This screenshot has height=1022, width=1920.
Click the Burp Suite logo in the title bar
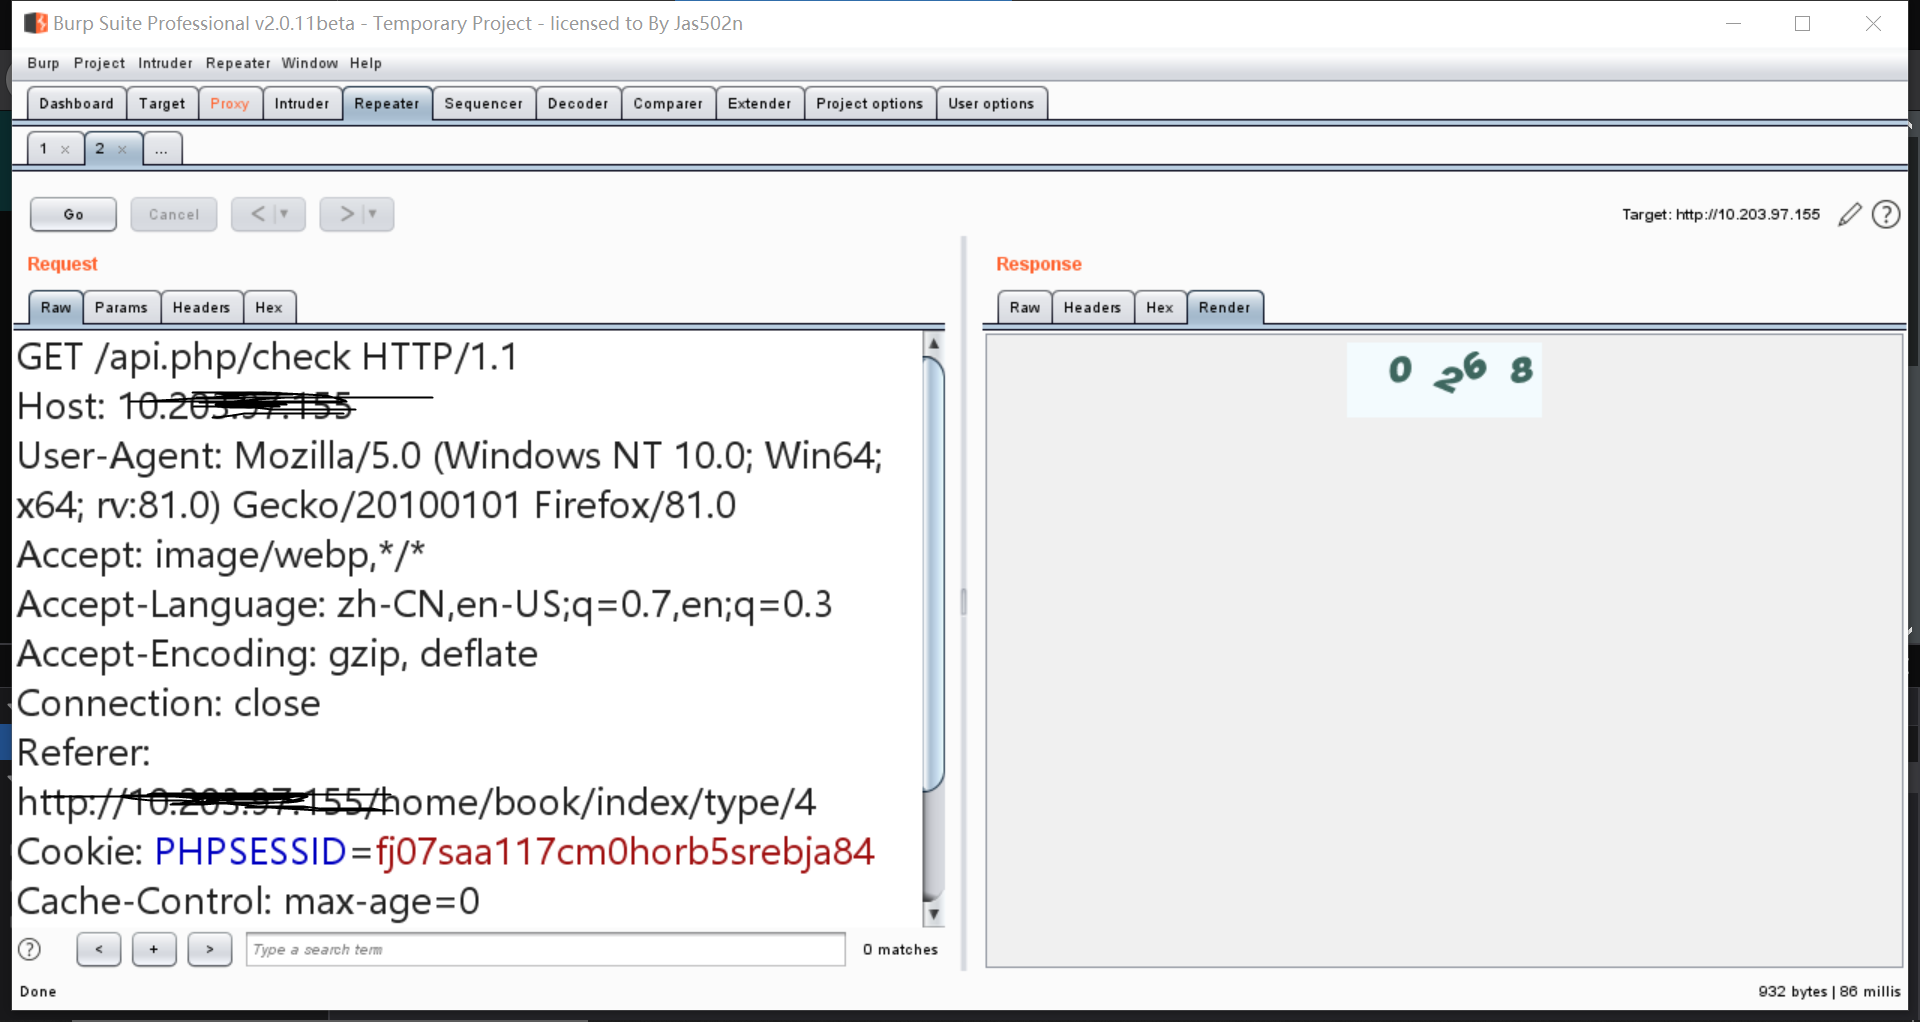pos(36,23)
